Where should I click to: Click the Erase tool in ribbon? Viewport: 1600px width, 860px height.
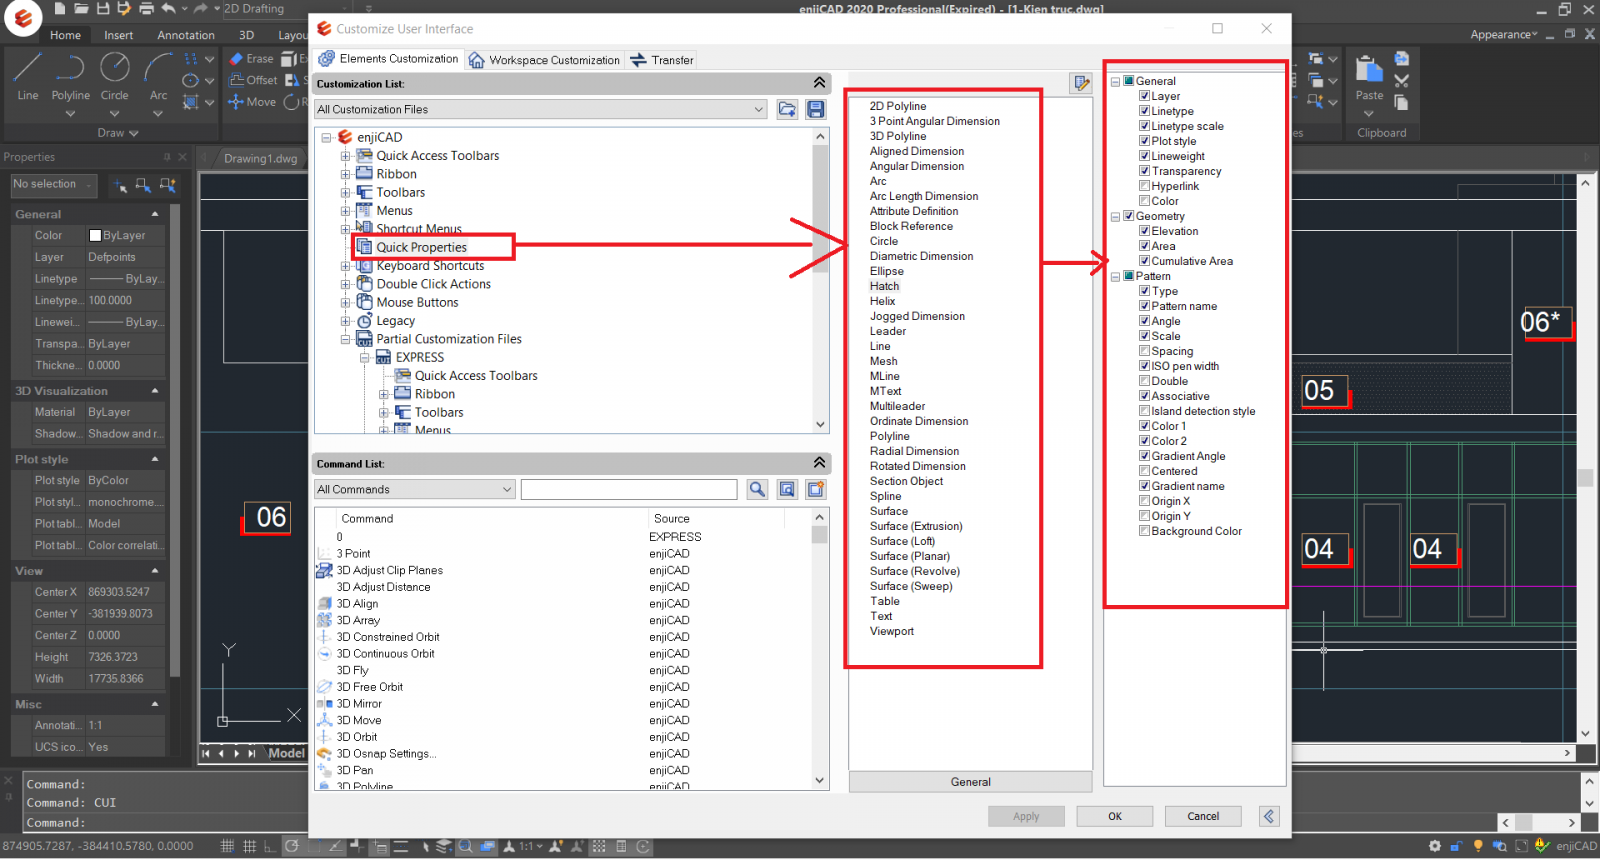(251, 59)
